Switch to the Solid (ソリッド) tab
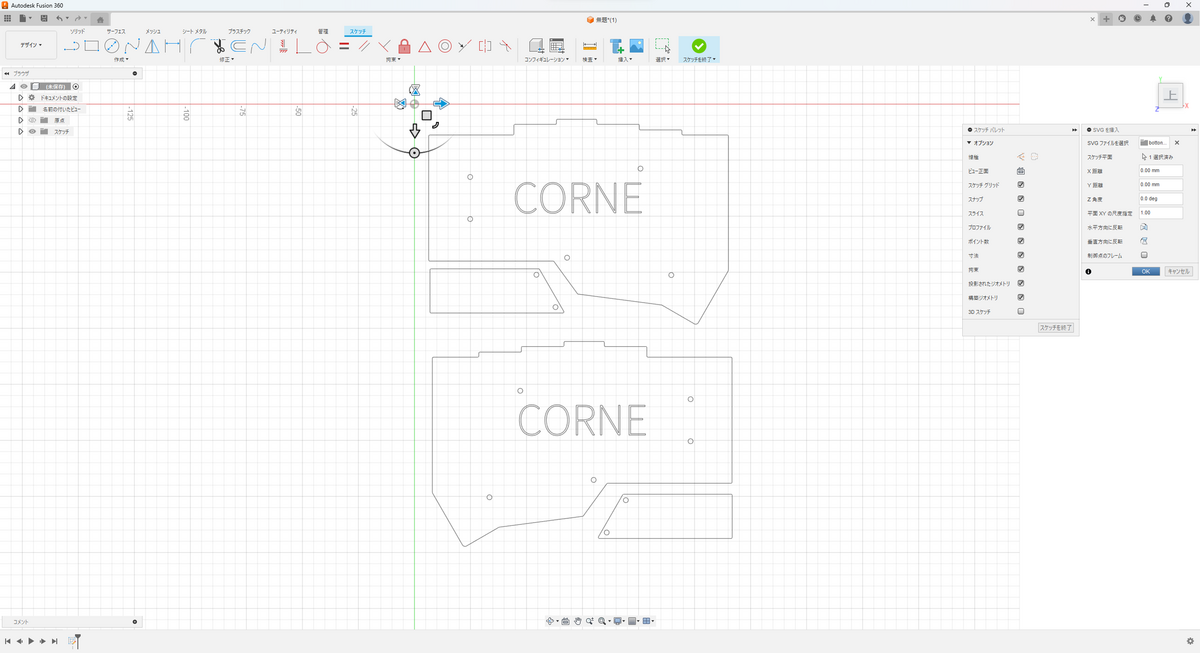The width and height of the screenshot is (1200, 653). pyautogui.click(x=77, y=32)
